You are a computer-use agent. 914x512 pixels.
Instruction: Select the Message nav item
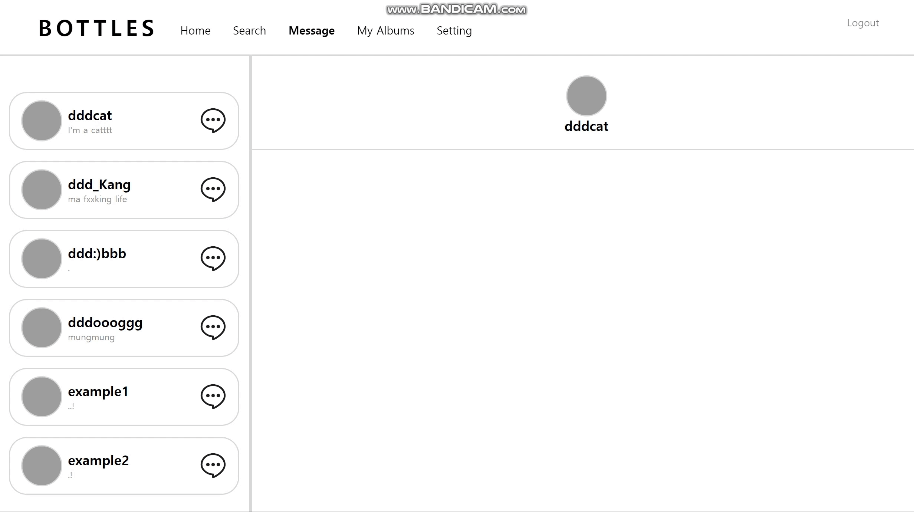(311, 30)
